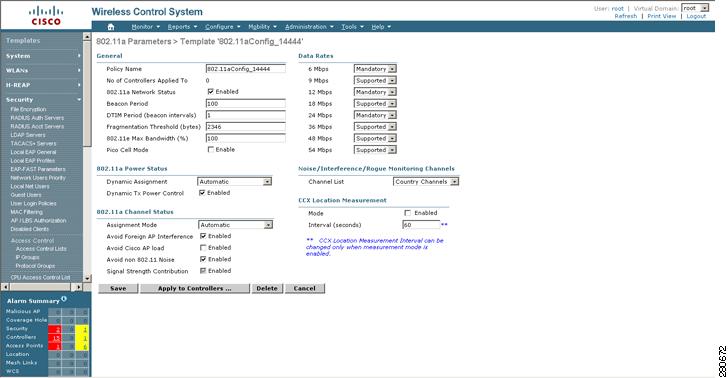Open the Help menu
728x378 pixels.
381,27
